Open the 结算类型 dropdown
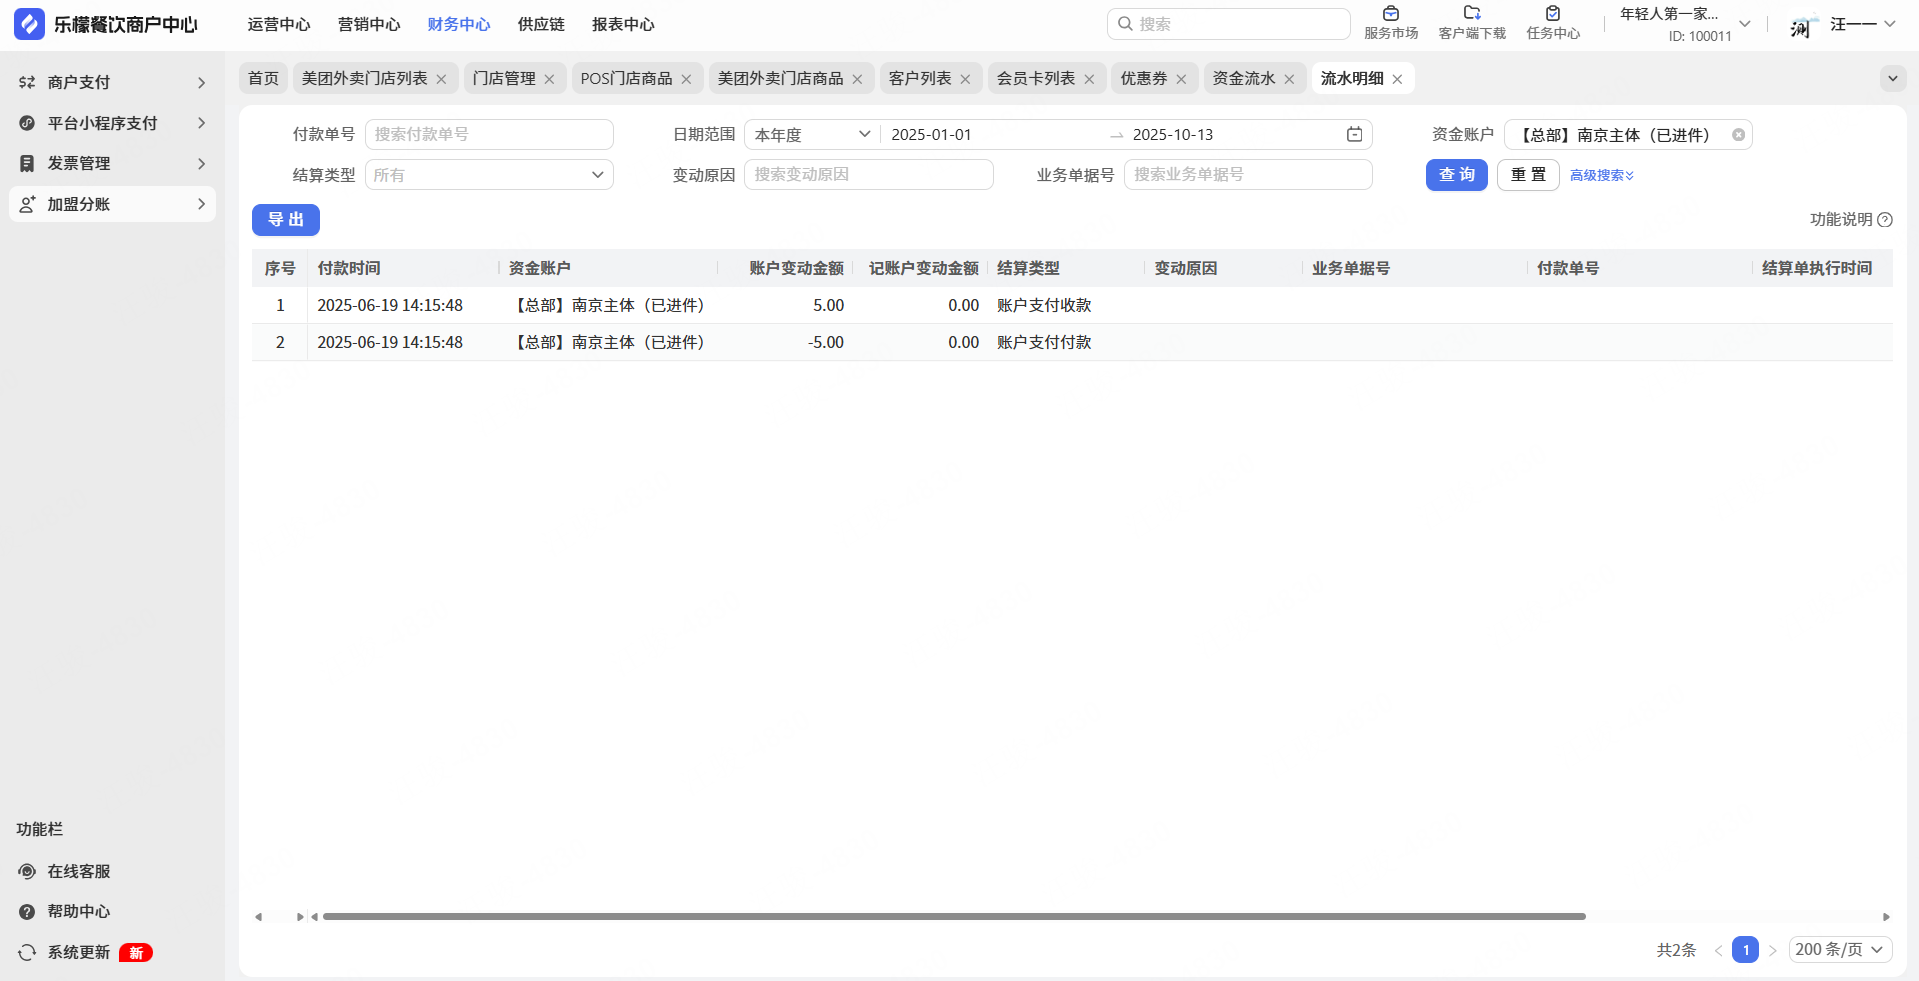The height and width of the screenshot is (981, 1919). [x=489, y=175]
